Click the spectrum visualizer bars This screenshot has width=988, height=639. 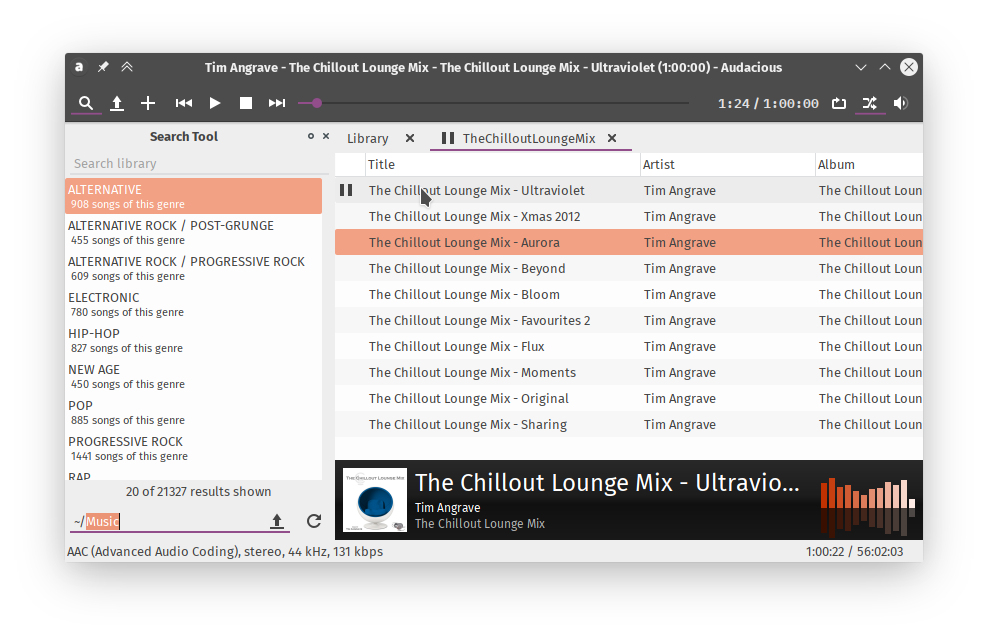click(868, 506)
